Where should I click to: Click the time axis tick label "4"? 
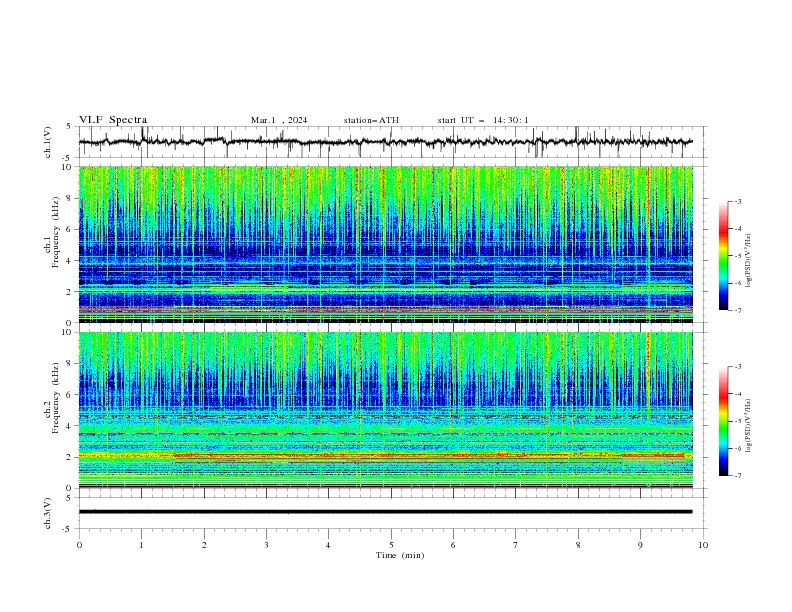(328, 545)
